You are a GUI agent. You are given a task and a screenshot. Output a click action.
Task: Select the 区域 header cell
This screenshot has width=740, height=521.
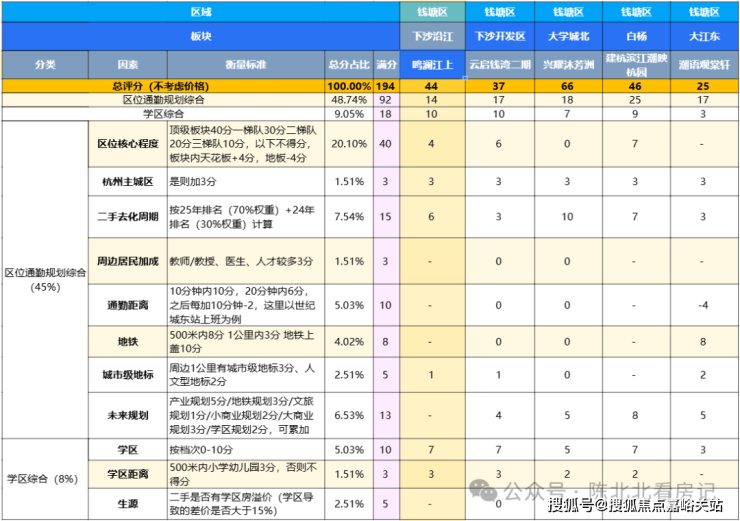[201, 12]
